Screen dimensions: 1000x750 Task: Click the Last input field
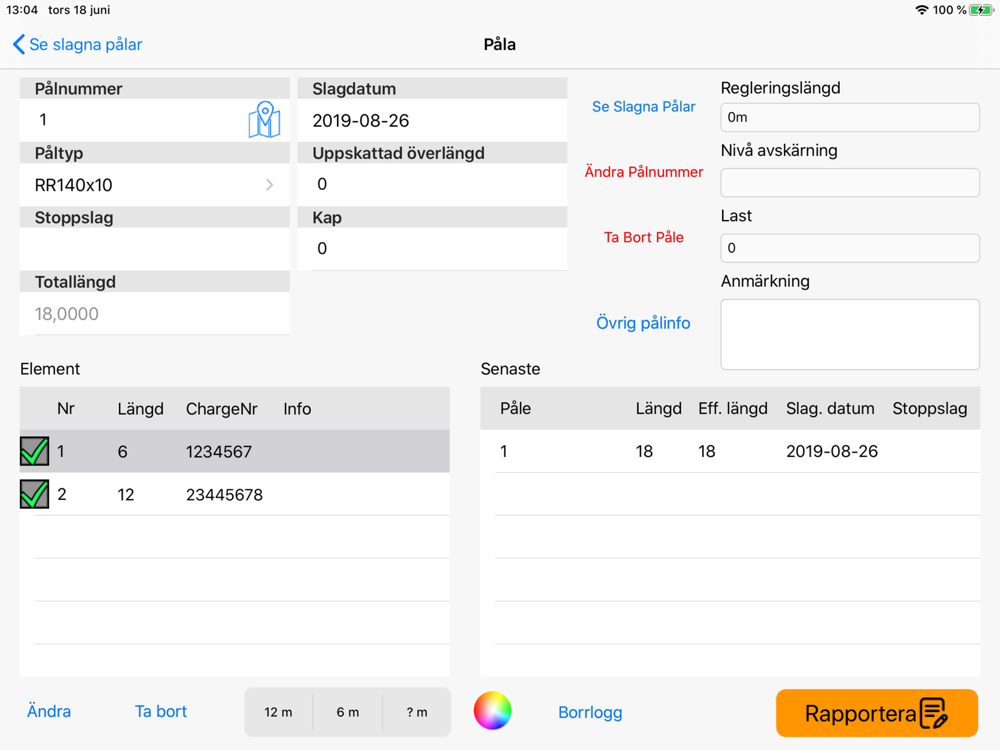849,248
